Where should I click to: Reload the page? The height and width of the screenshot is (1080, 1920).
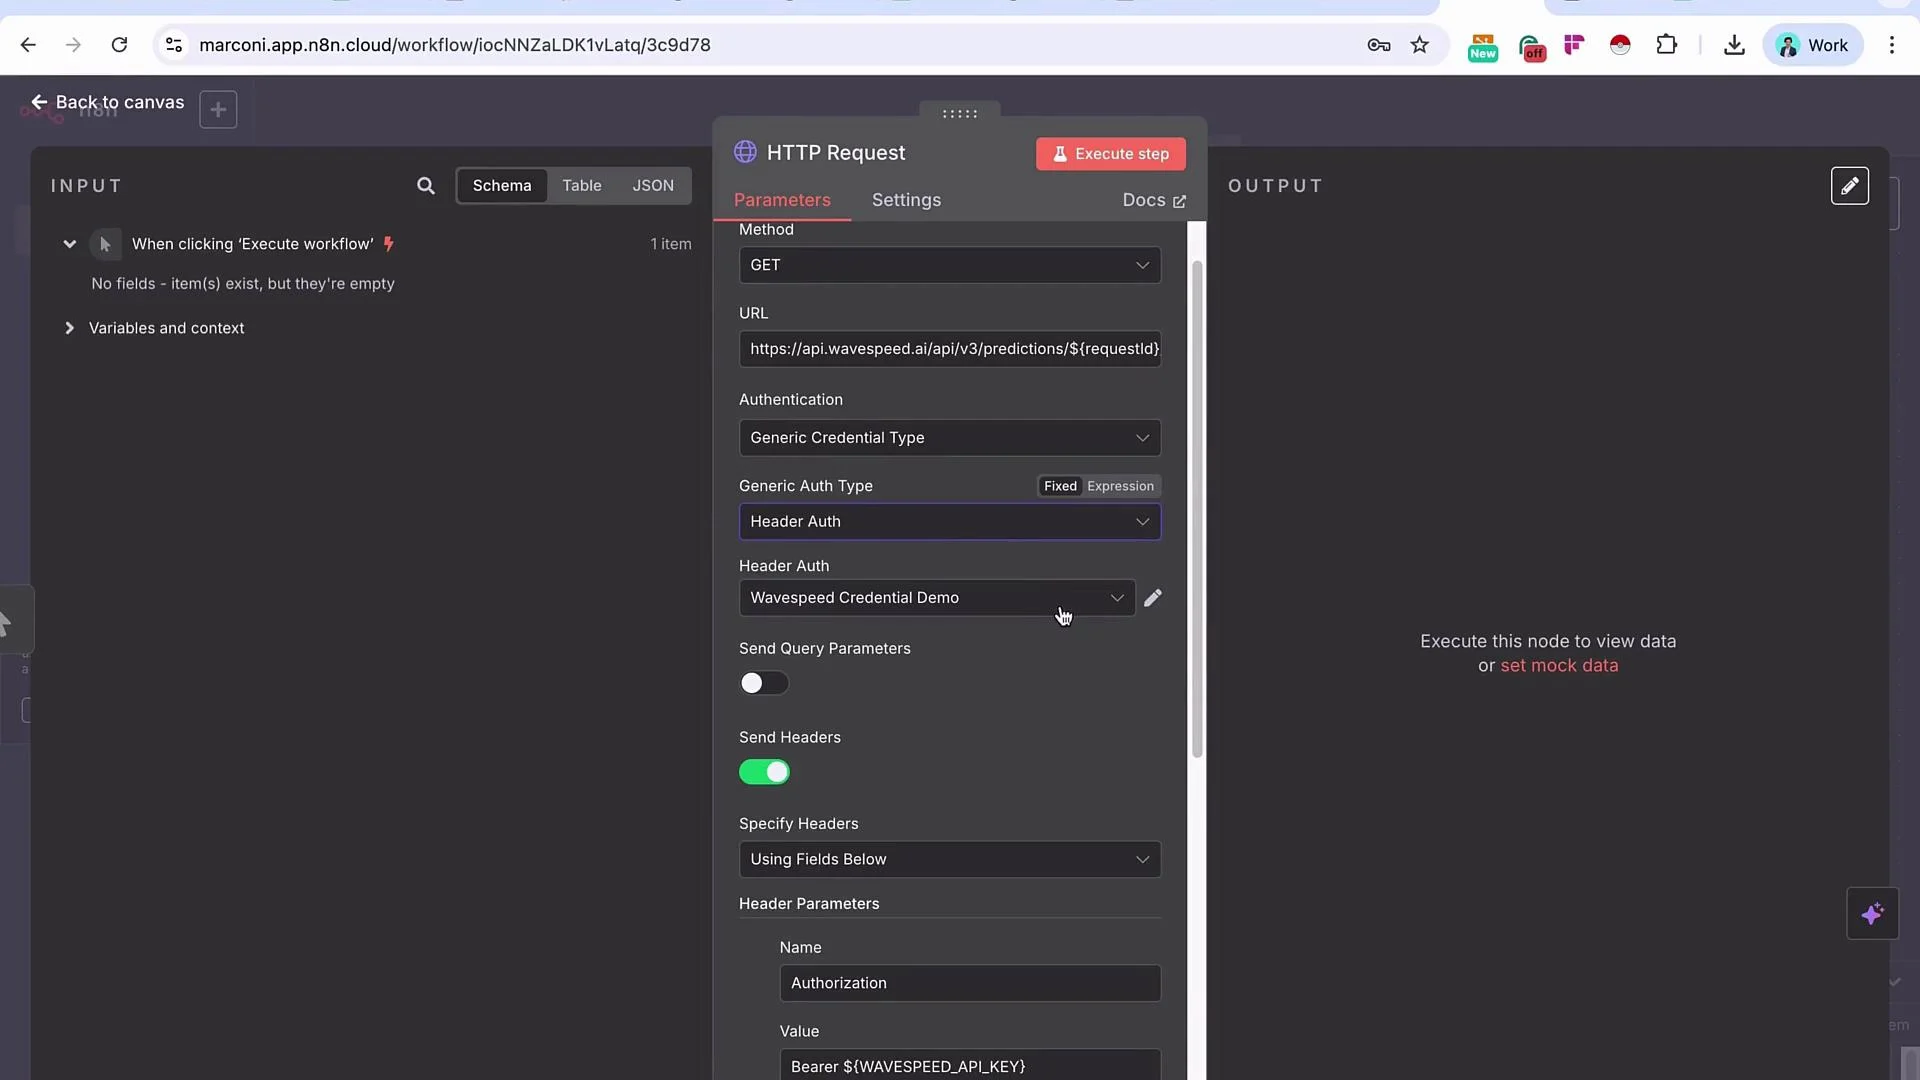(x=119, y=45)
